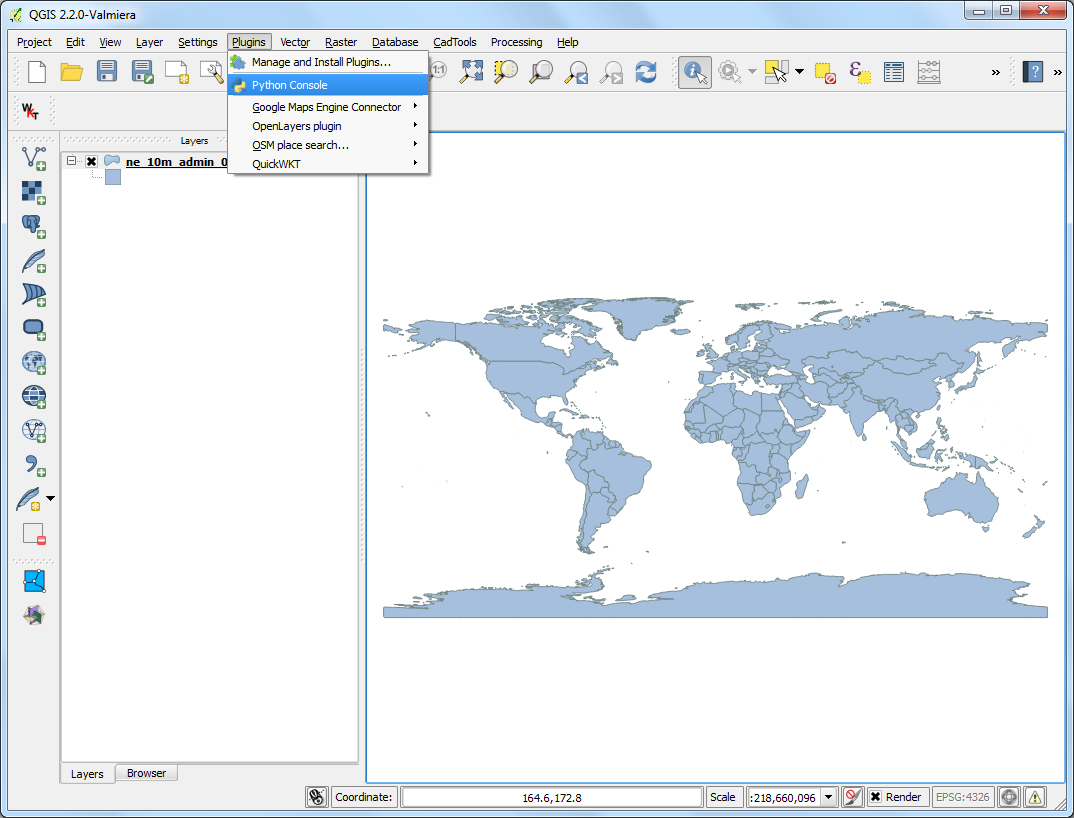
Task: Toggle visibility of ne_10m_admin layer checkbox
Action: pos(91,162)
